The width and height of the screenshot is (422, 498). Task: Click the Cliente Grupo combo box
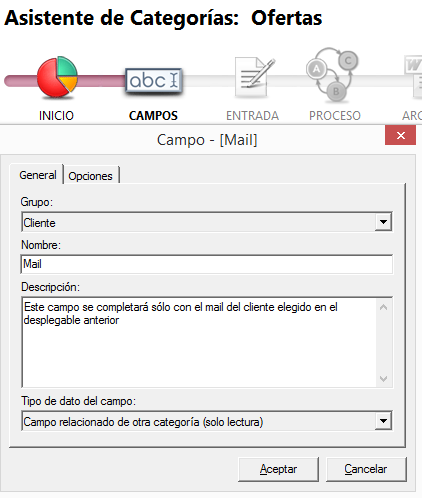[207, 222]
